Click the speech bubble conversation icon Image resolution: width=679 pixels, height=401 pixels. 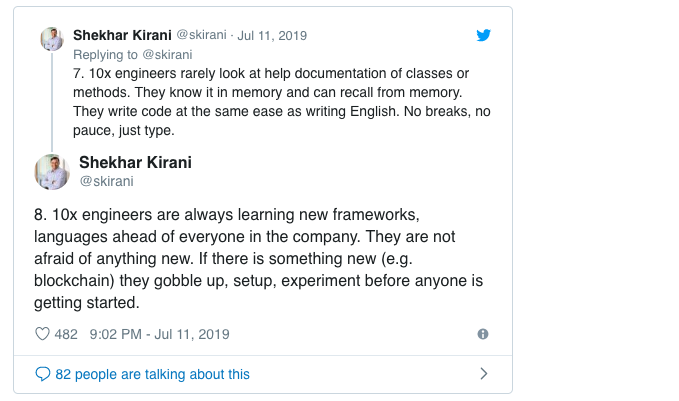42,374
